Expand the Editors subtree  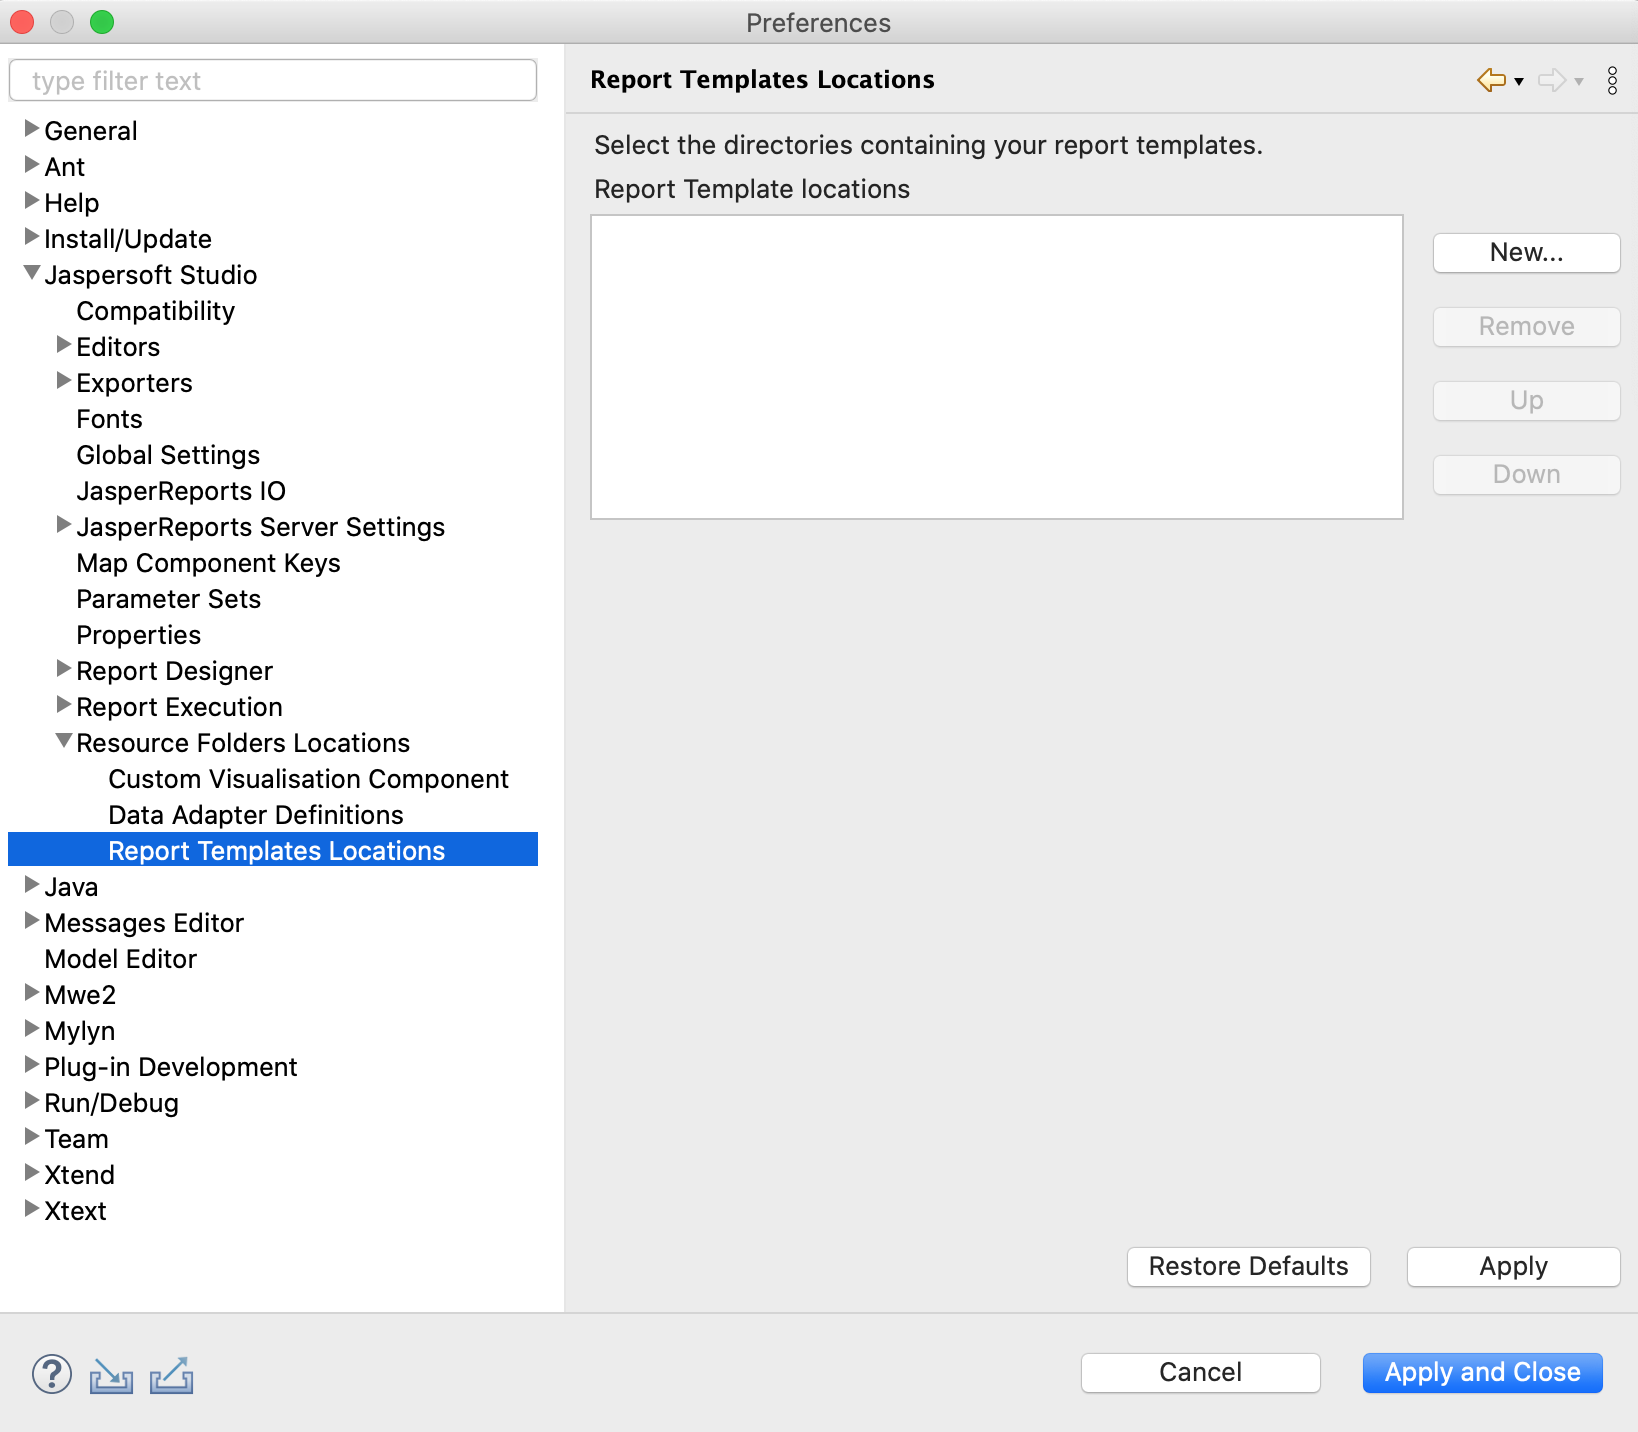click(x=64, y=345)
